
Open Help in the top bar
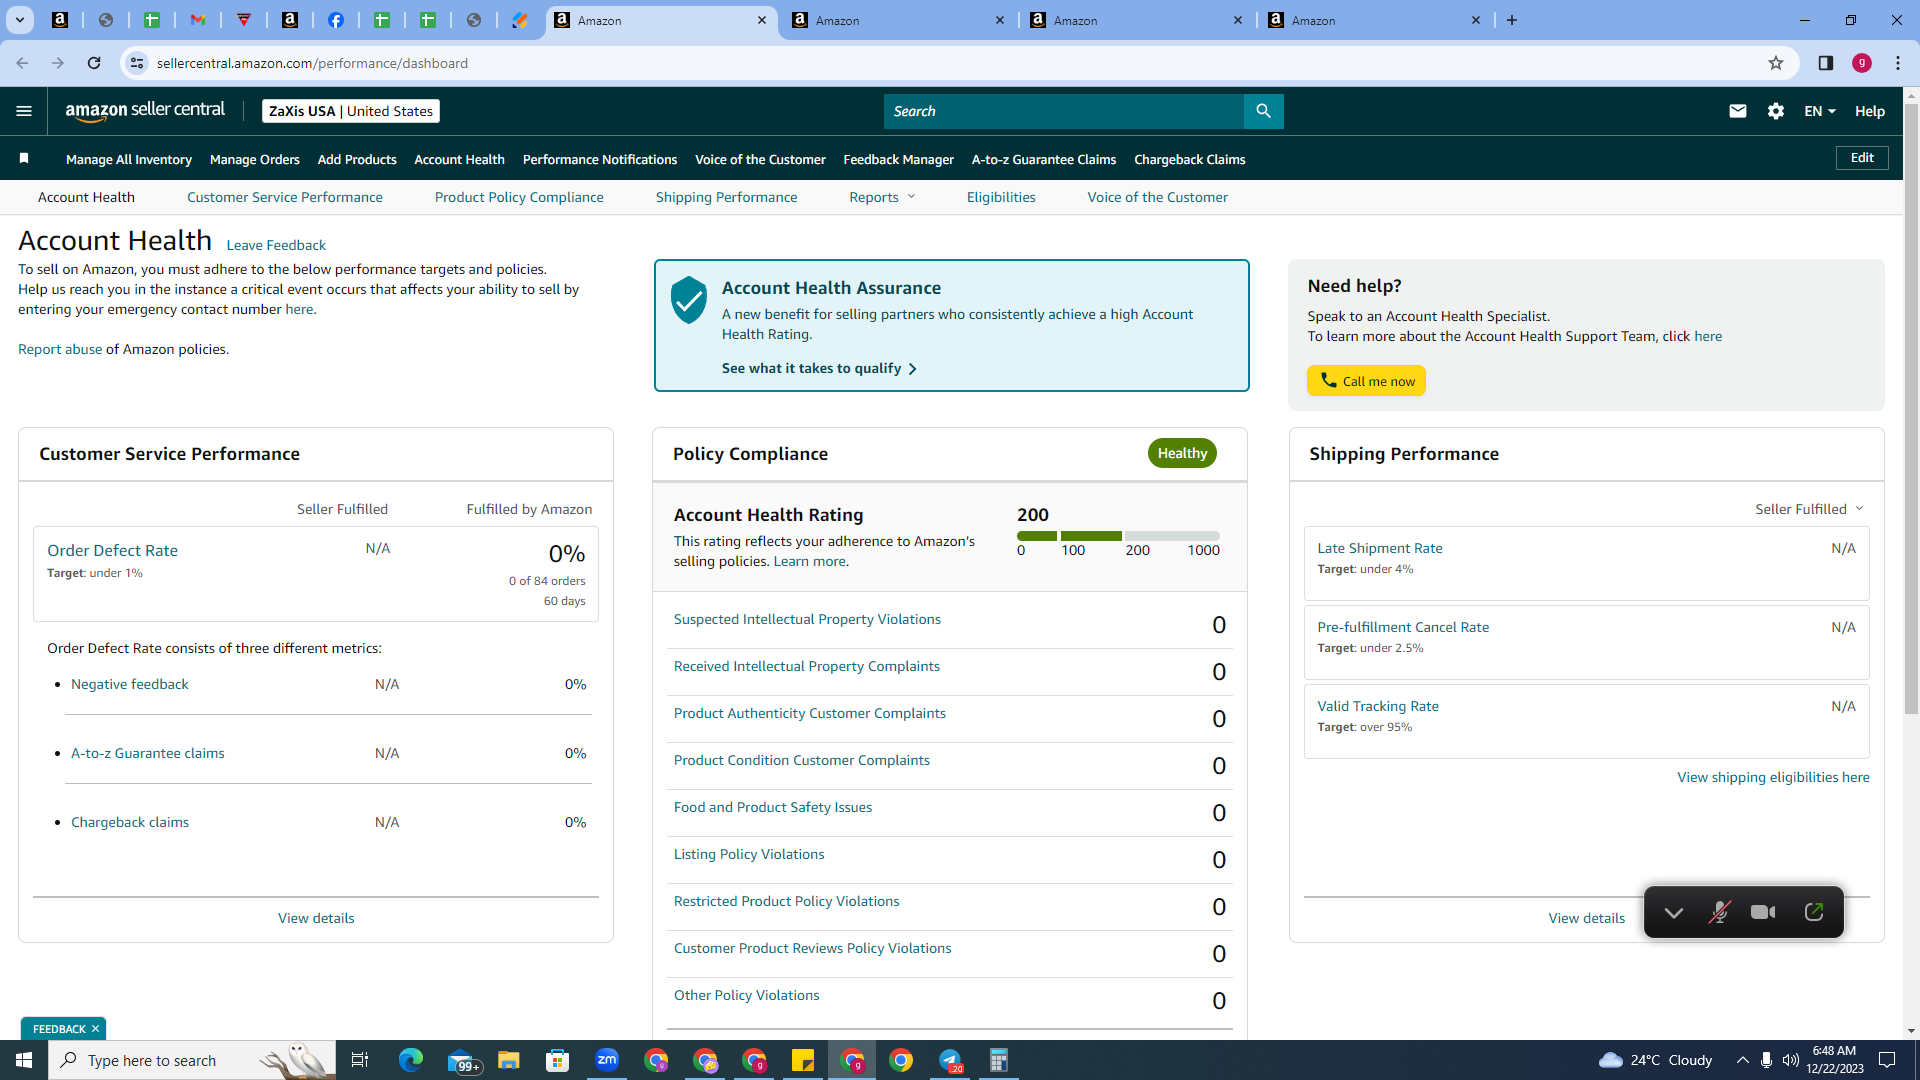(x=1870, y=111)
